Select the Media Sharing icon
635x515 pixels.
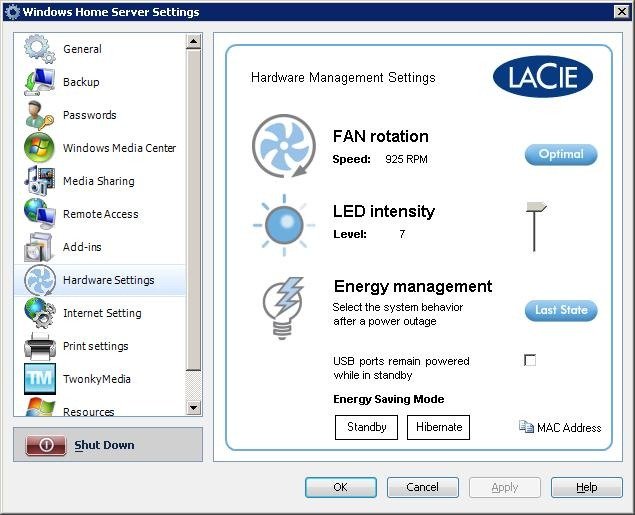coord(39,181)
